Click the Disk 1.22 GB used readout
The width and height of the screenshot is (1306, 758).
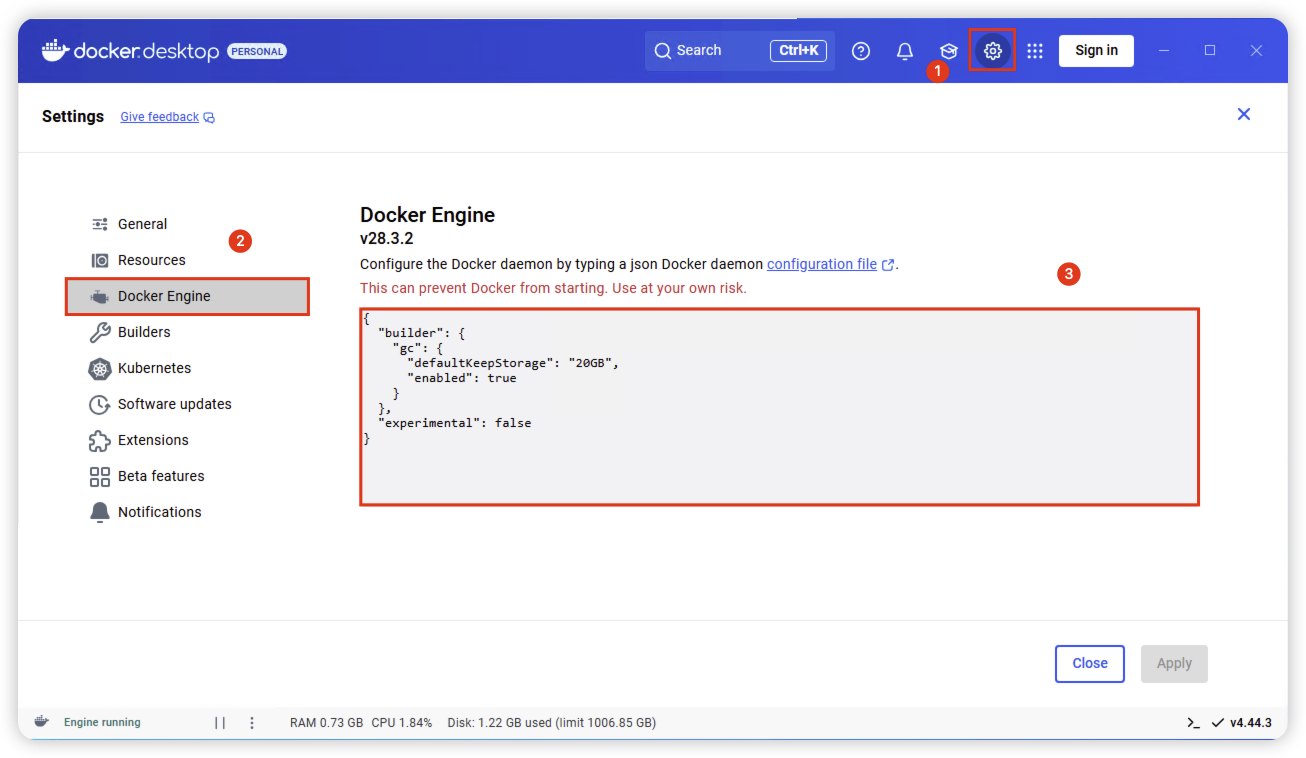(552, 722)
